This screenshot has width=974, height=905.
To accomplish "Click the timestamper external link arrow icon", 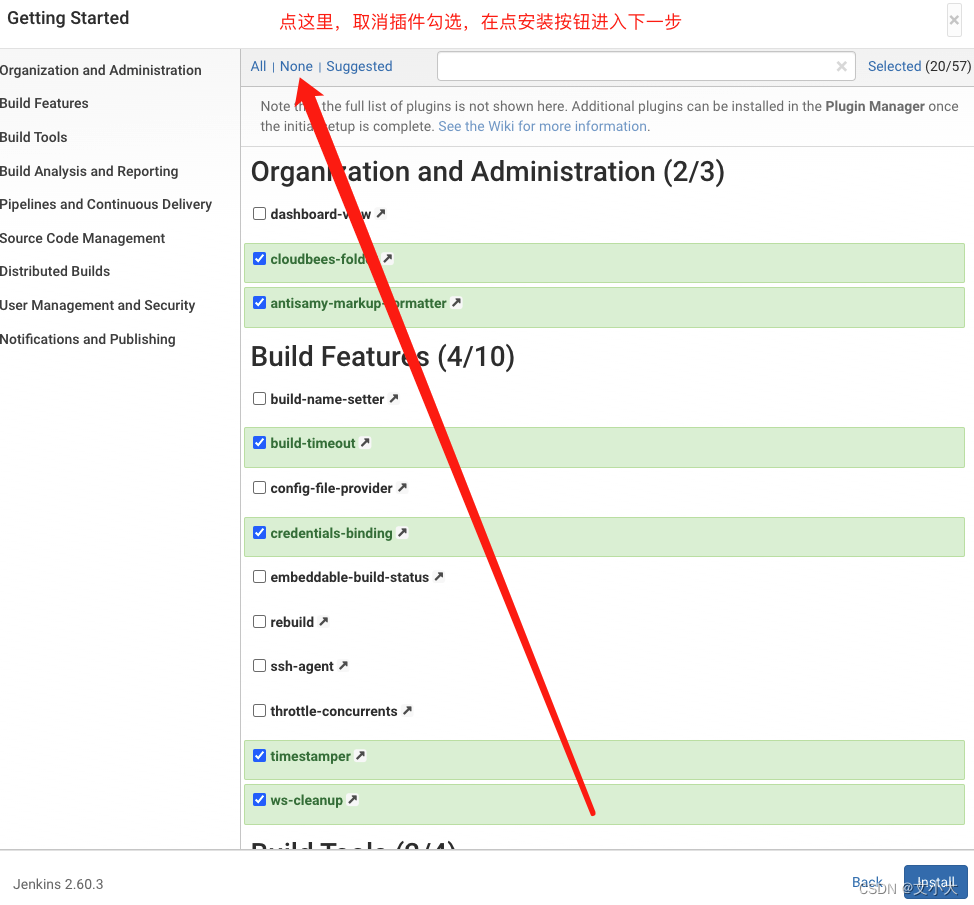I will 359,755.
